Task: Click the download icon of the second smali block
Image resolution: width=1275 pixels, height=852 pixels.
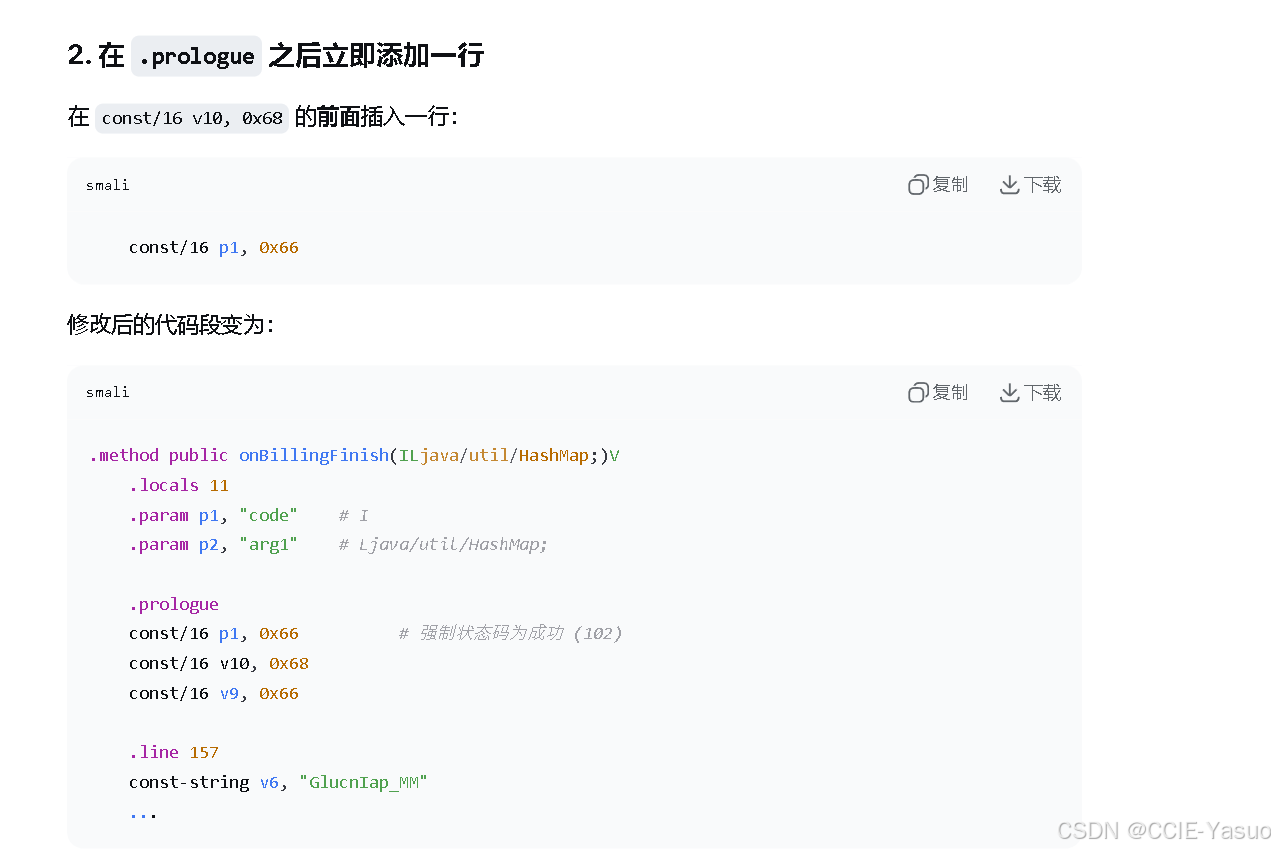Action: pos(1009,393)
